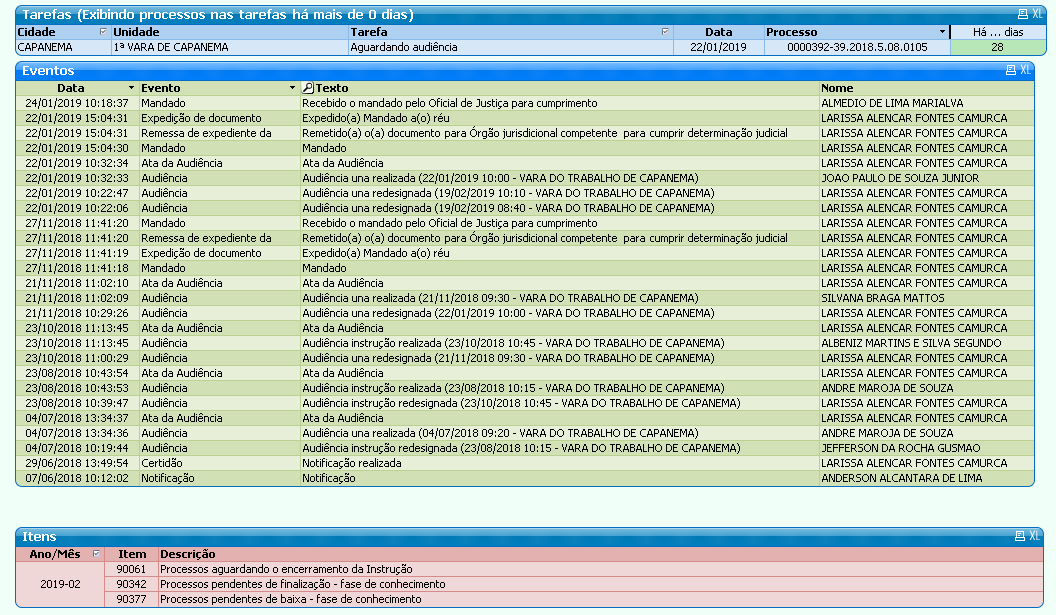1056x615 pixels.
Task: Select name JOAO PAULO DE SOUZA JUNIOR
Action: [x=900, y=178]
